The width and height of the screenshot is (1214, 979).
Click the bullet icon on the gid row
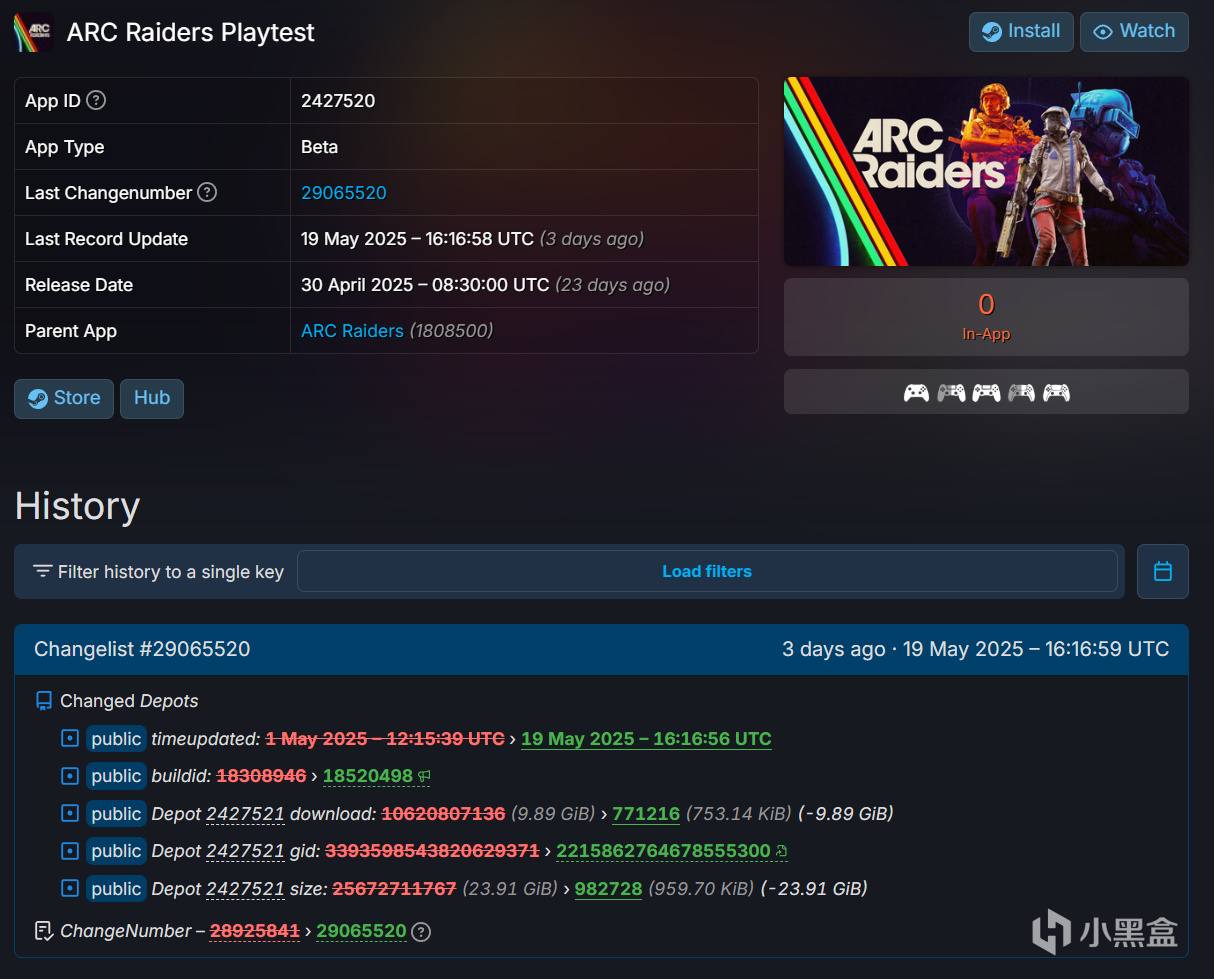click(x=69, y=851)
